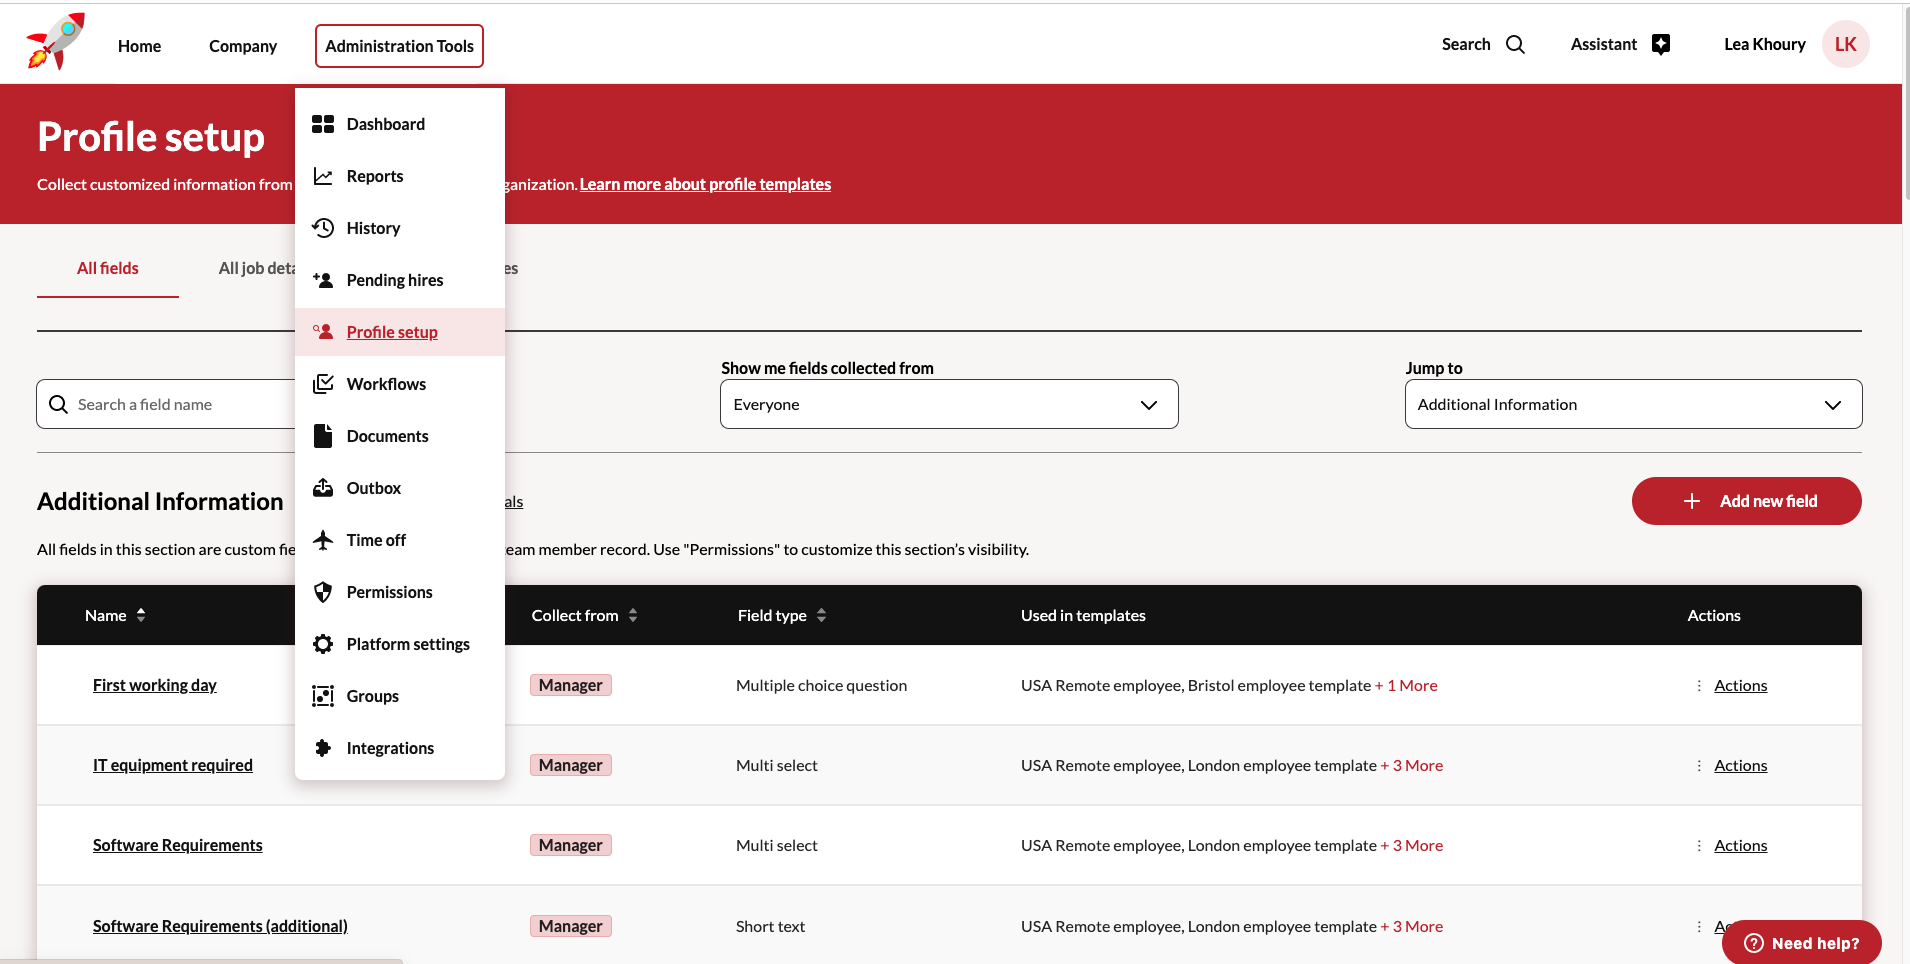Switch to the All fields tab
The height and width of the screenshot is (964, 1910).
108,268
